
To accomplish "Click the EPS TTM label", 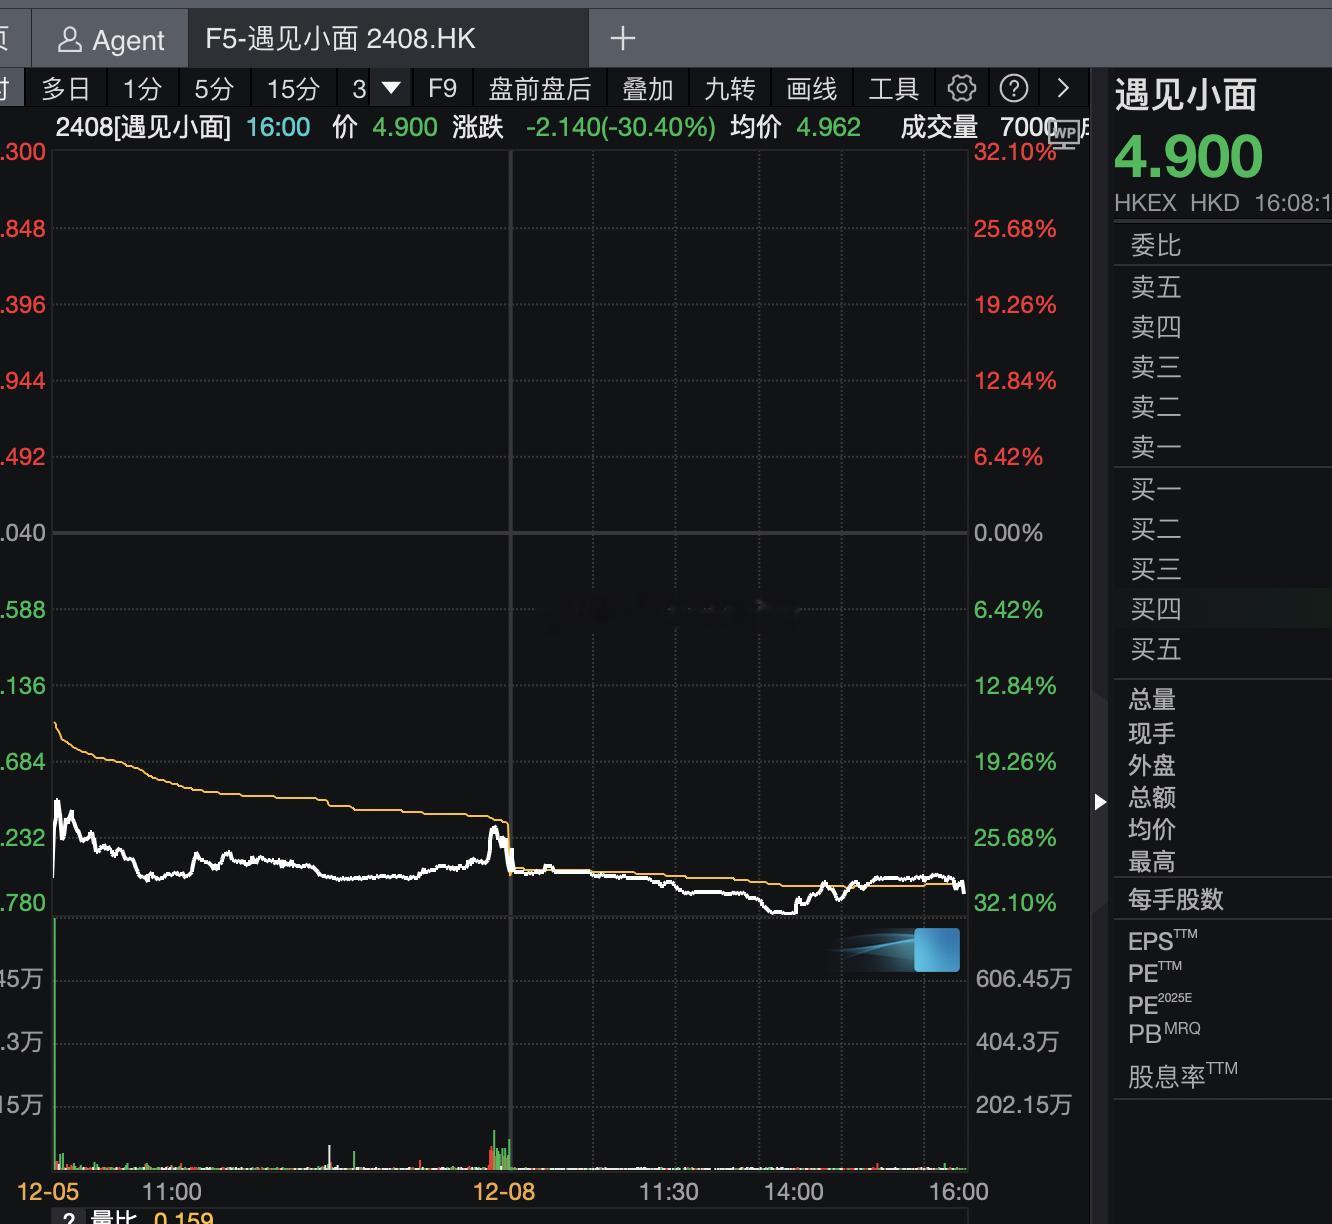I will pos(1163,940).
